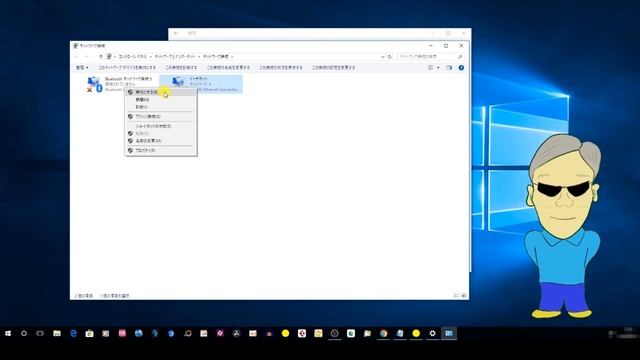Open the address bar history dropdown
This screenshot has width=640, height=360.
[x=382, y=57]
